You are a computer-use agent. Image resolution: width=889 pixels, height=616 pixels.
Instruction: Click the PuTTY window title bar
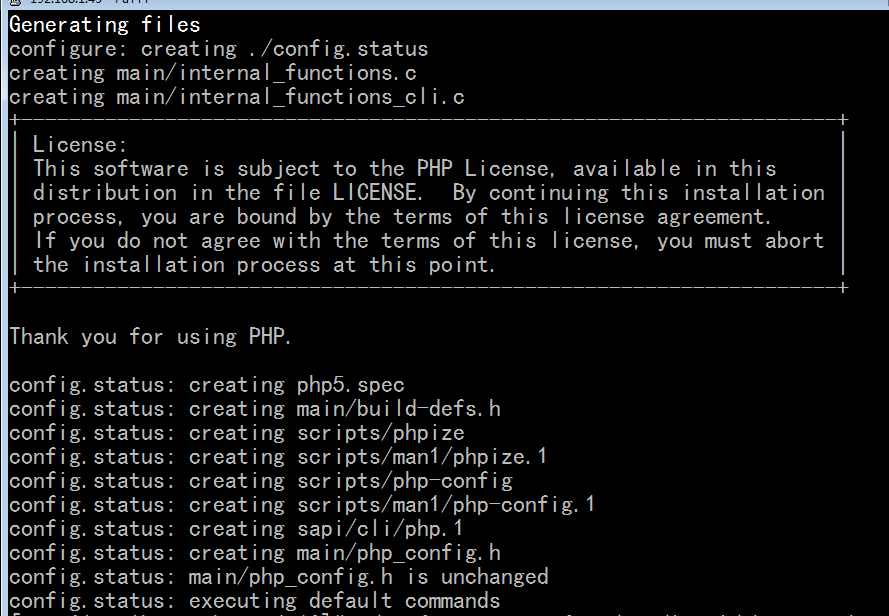444,3
